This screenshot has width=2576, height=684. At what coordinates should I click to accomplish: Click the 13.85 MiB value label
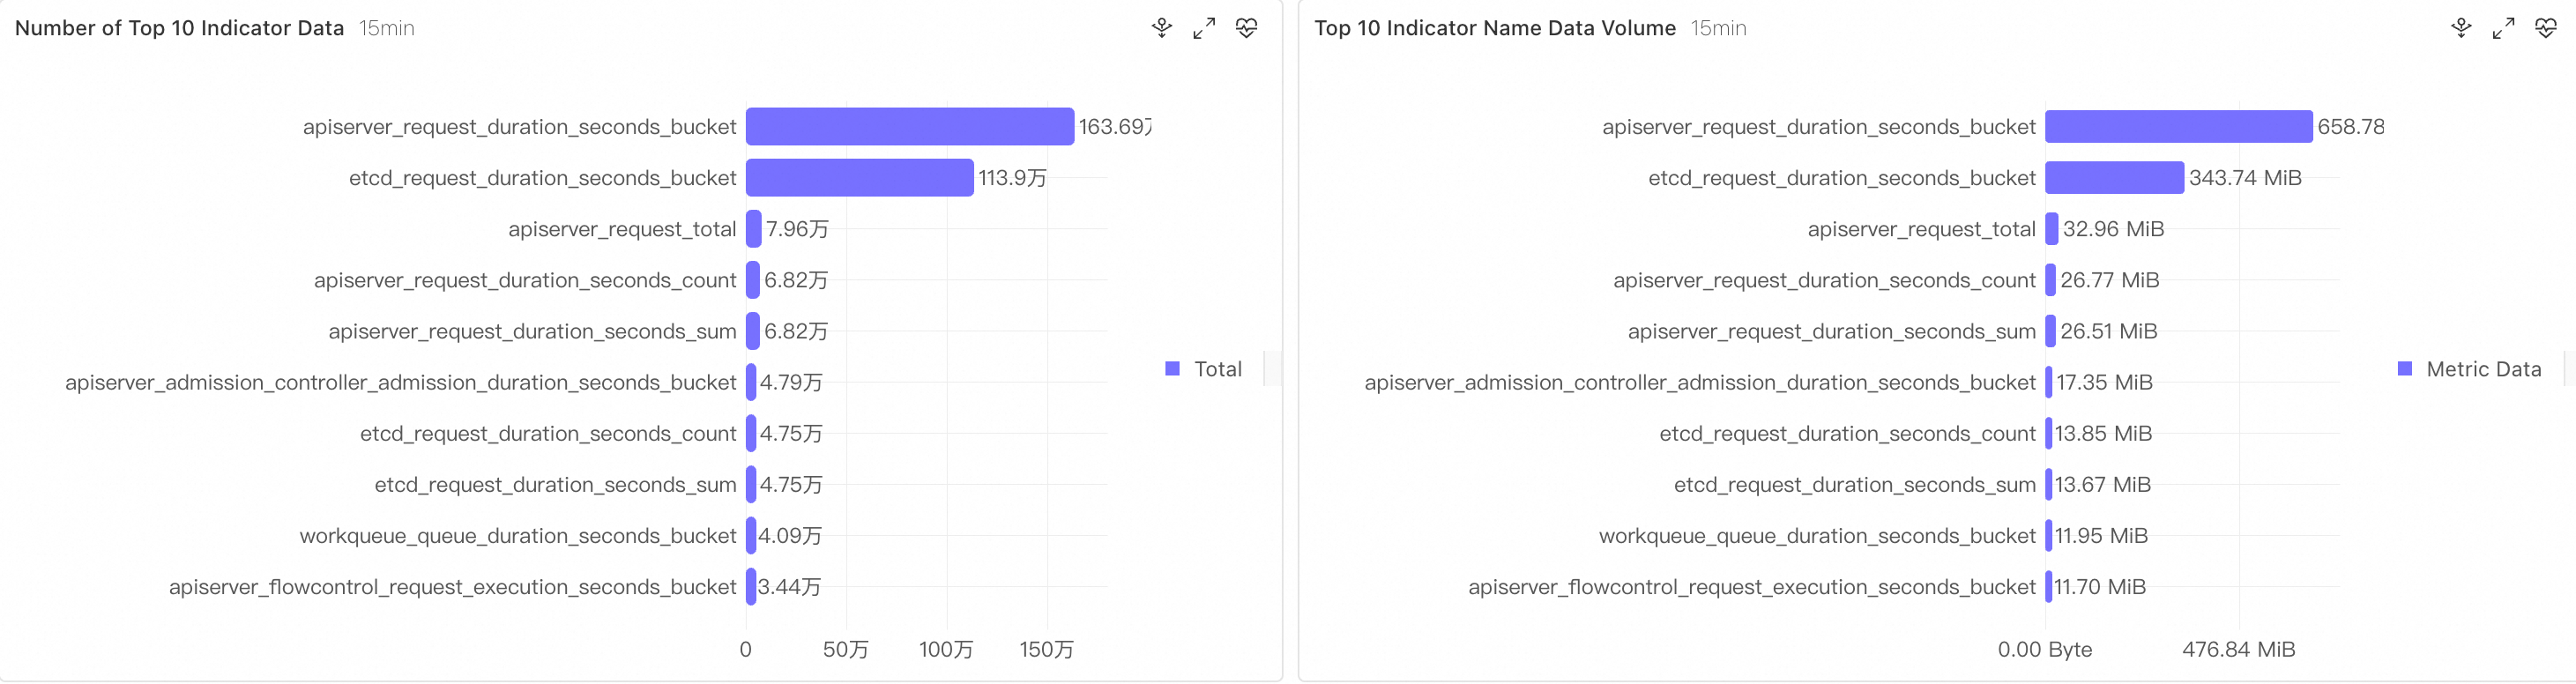pos(2104,433)
